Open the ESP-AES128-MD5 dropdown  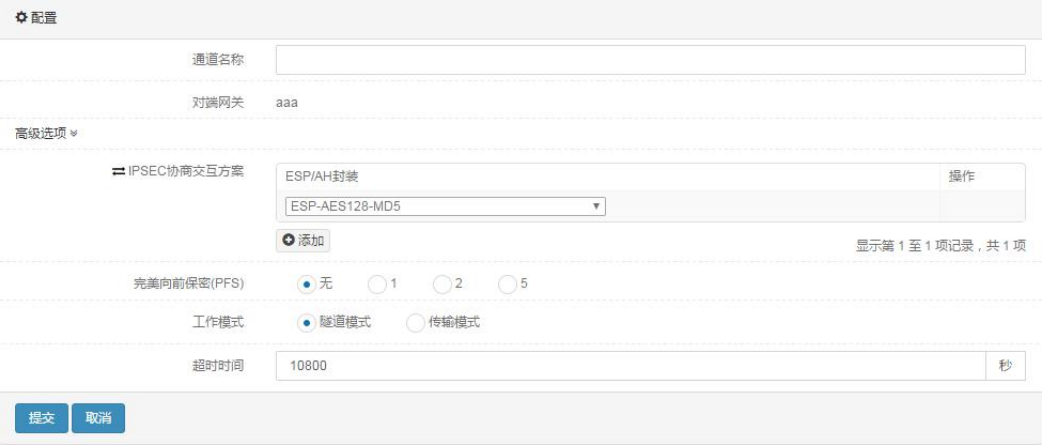[446, 206]
